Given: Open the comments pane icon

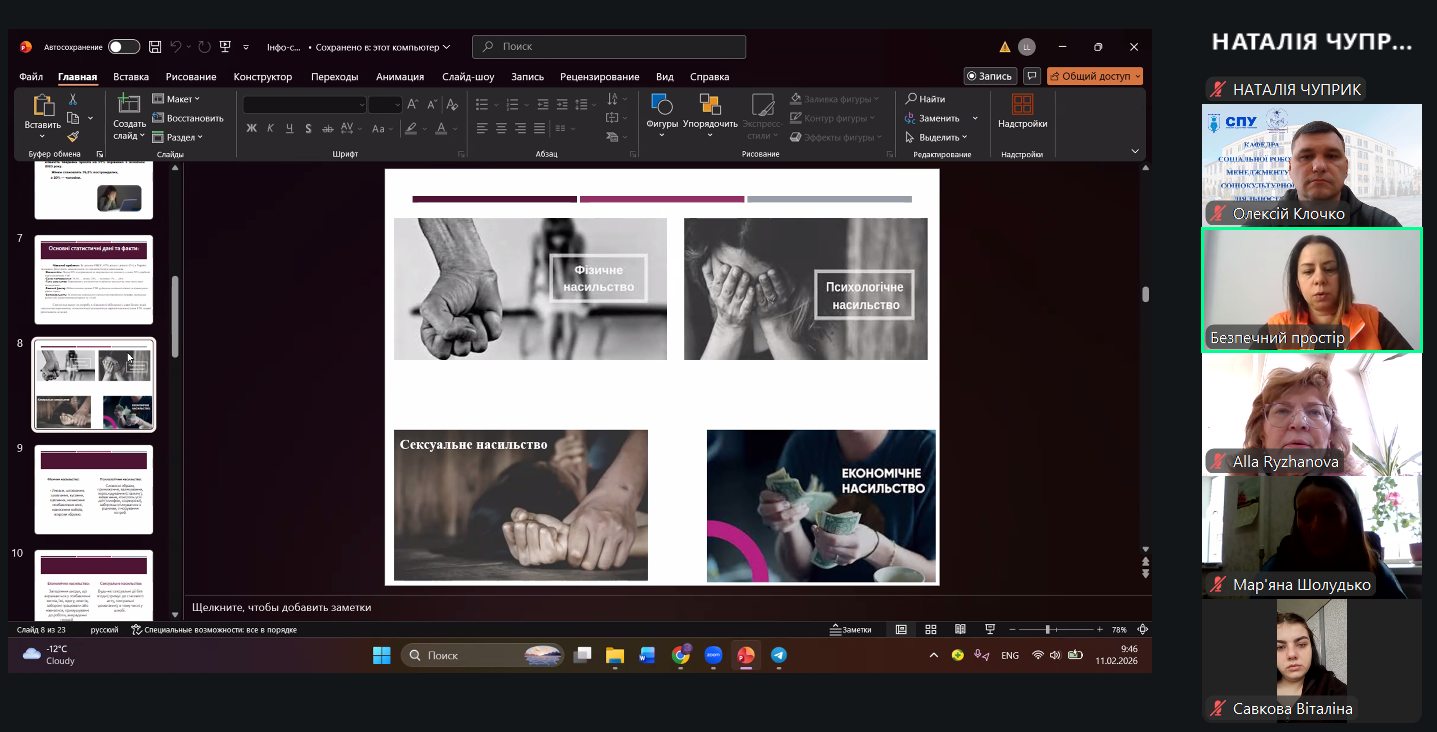Looking at the screenshot, I should click(1032, 76).
